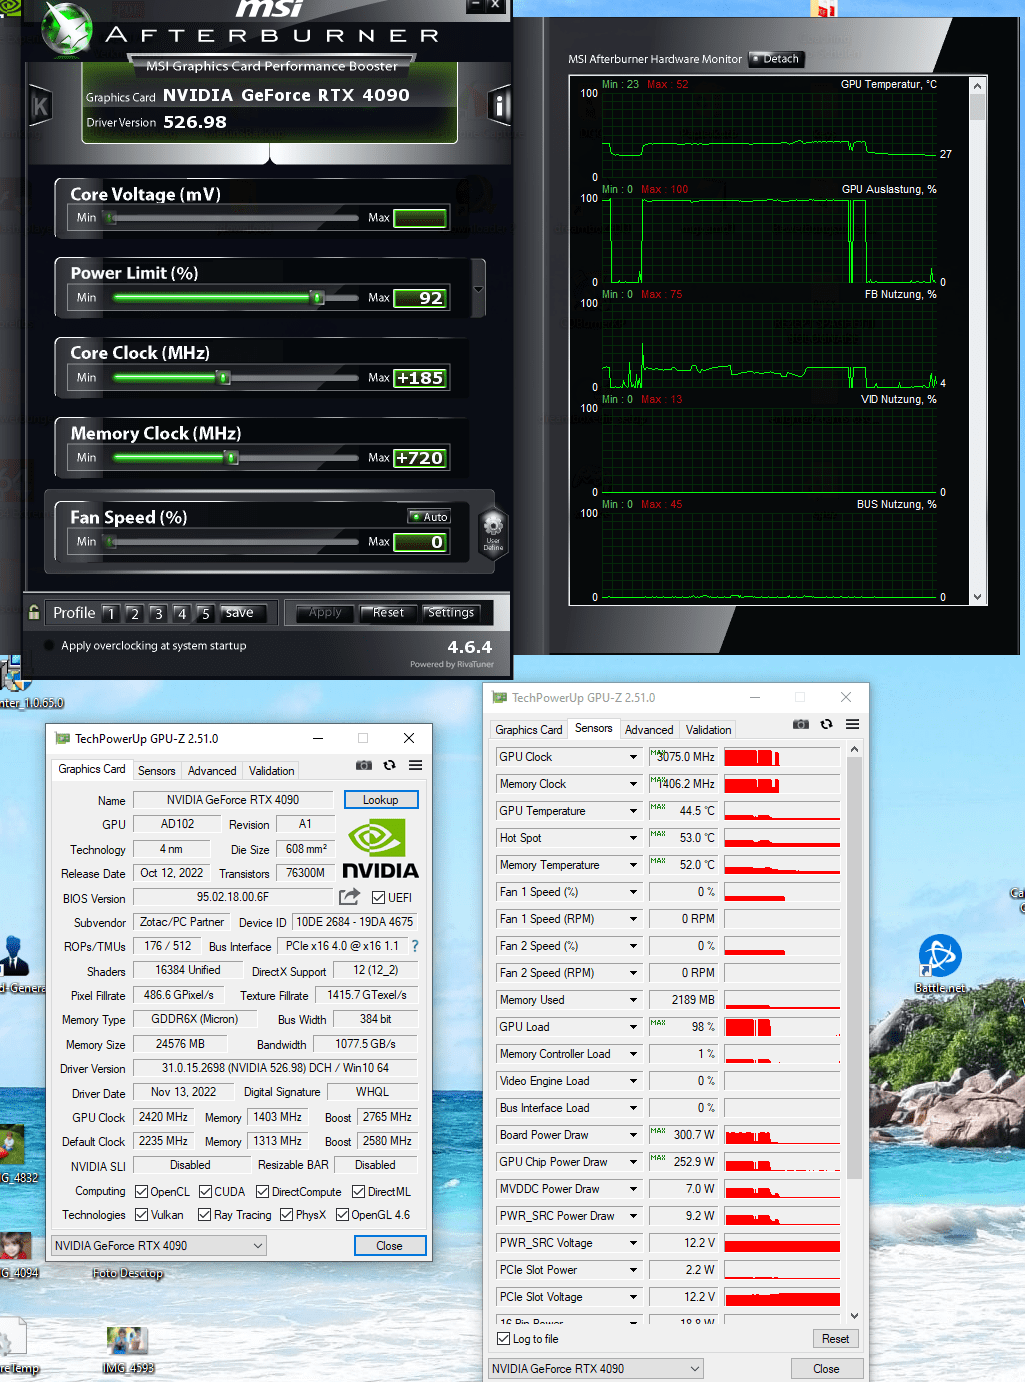1025x1382 pixels.
Task: Switch to Sensors tab in left GPU-Z window
Action: [x=156, y=771]
